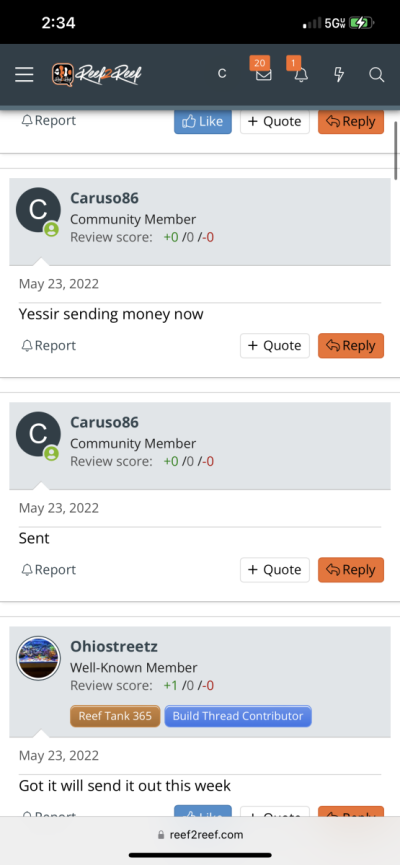Tap the account avatar letter C in header
This screenshot has height=865, width=400.
[x=222, y=74]
